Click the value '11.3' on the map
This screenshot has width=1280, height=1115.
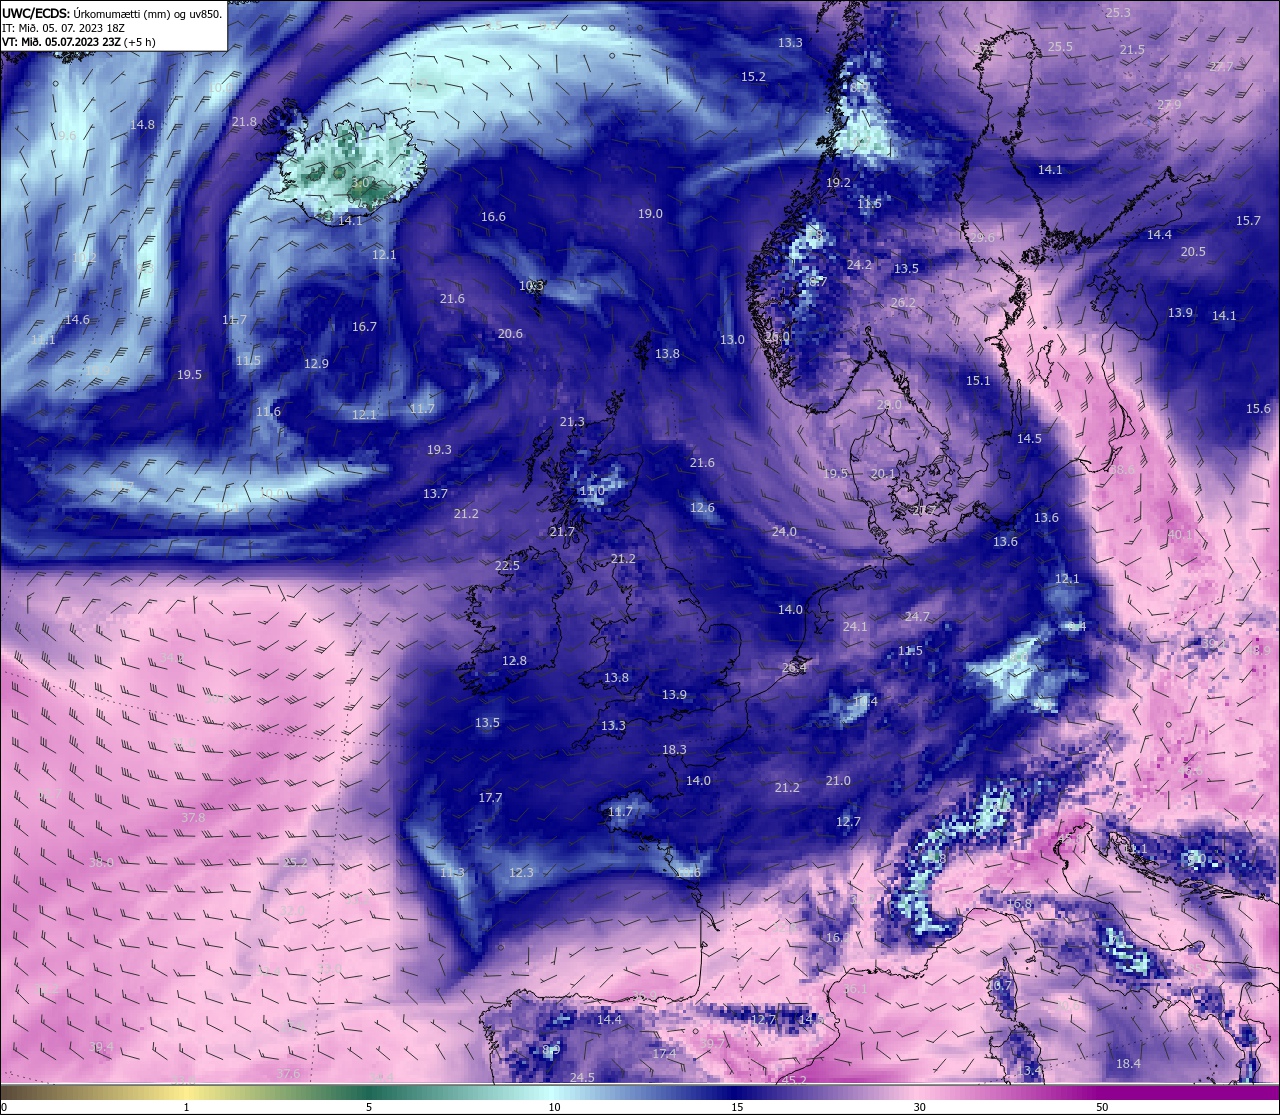452,873
